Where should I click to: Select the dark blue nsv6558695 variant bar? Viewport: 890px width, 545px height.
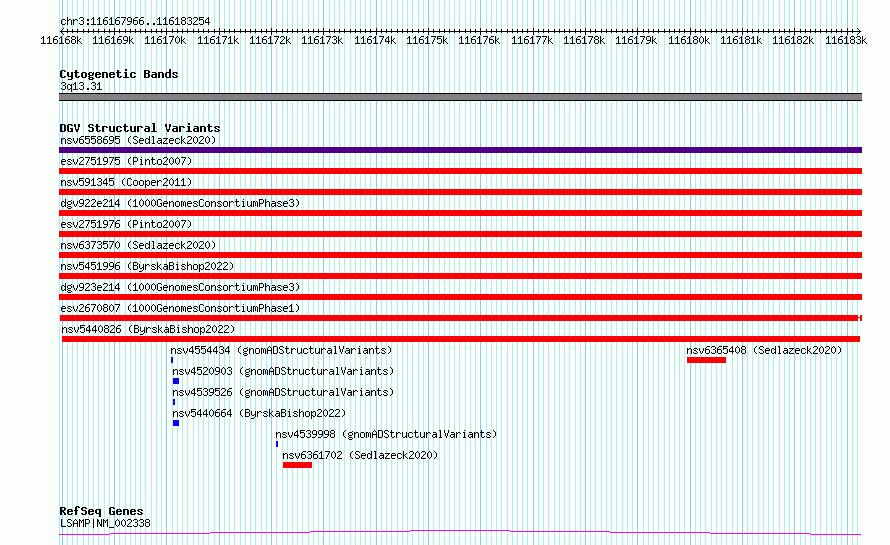[460, 150]
